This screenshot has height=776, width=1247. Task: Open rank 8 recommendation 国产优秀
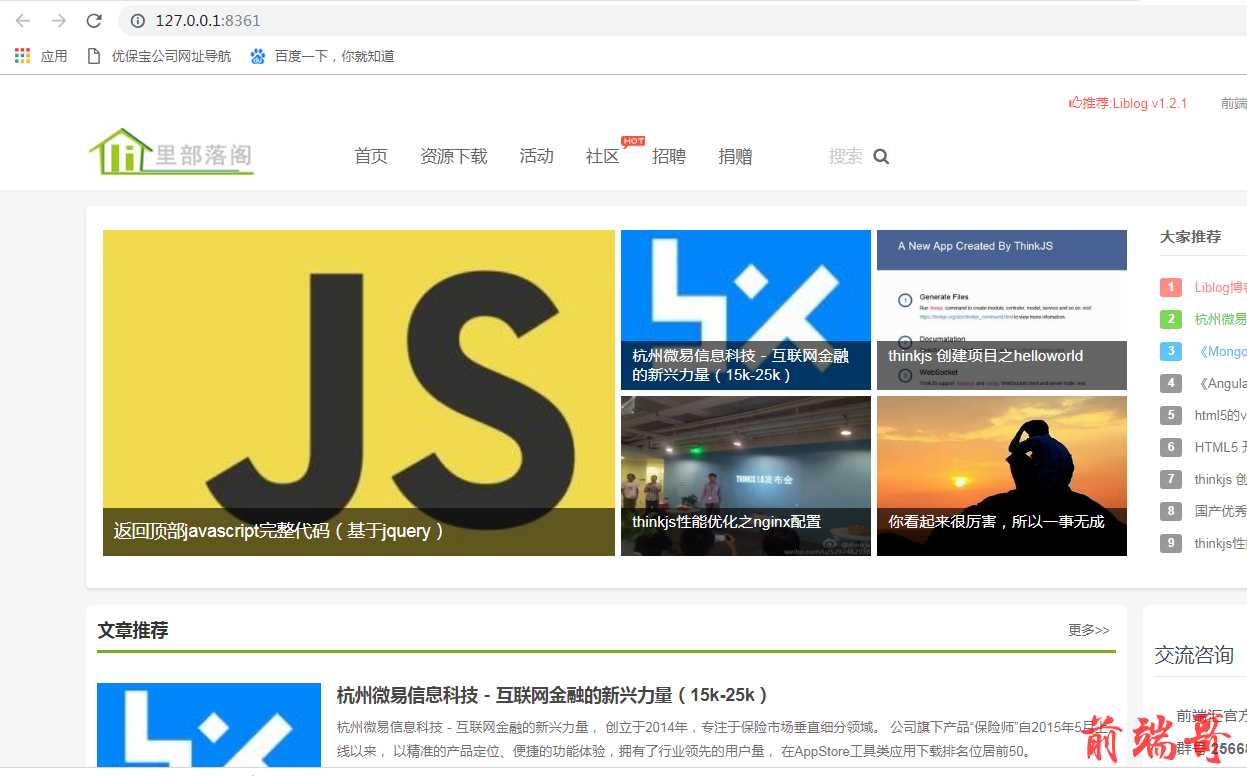pos(1220,511)
